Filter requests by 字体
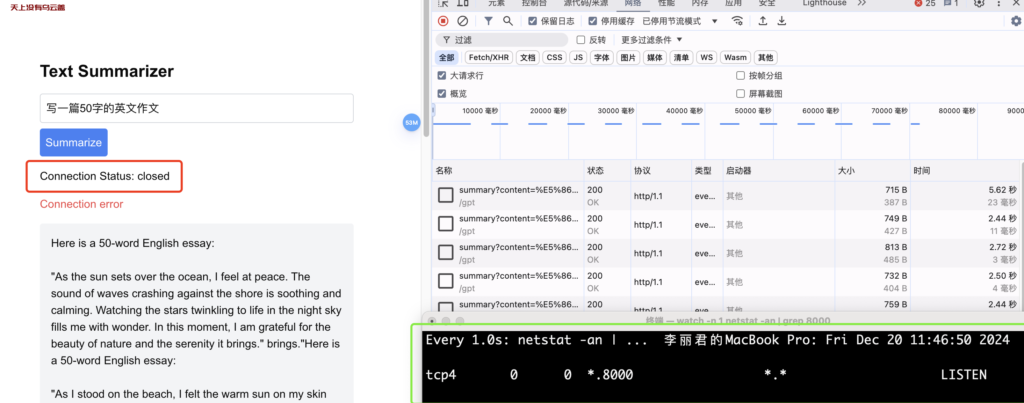Image resolution: width=1024 pixels, height=403 pixels. 601,57
